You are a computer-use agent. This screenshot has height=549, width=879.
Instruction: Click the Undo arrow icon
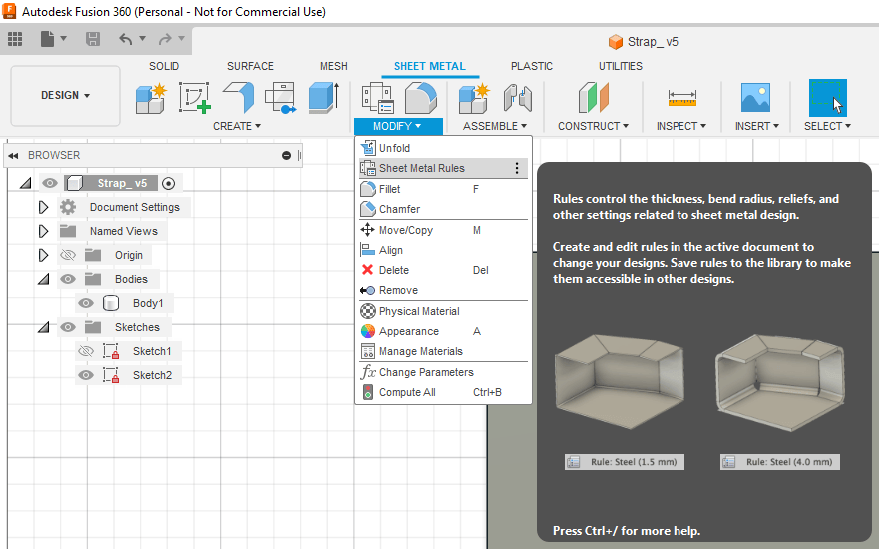pos(125,40)
